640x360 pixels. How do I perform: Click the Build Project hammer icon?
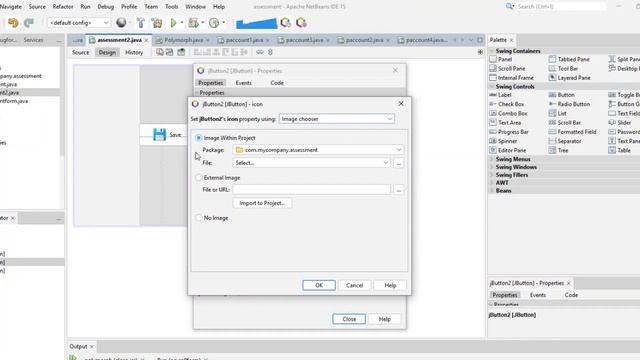pyautogui.click(x=141, y=23)
